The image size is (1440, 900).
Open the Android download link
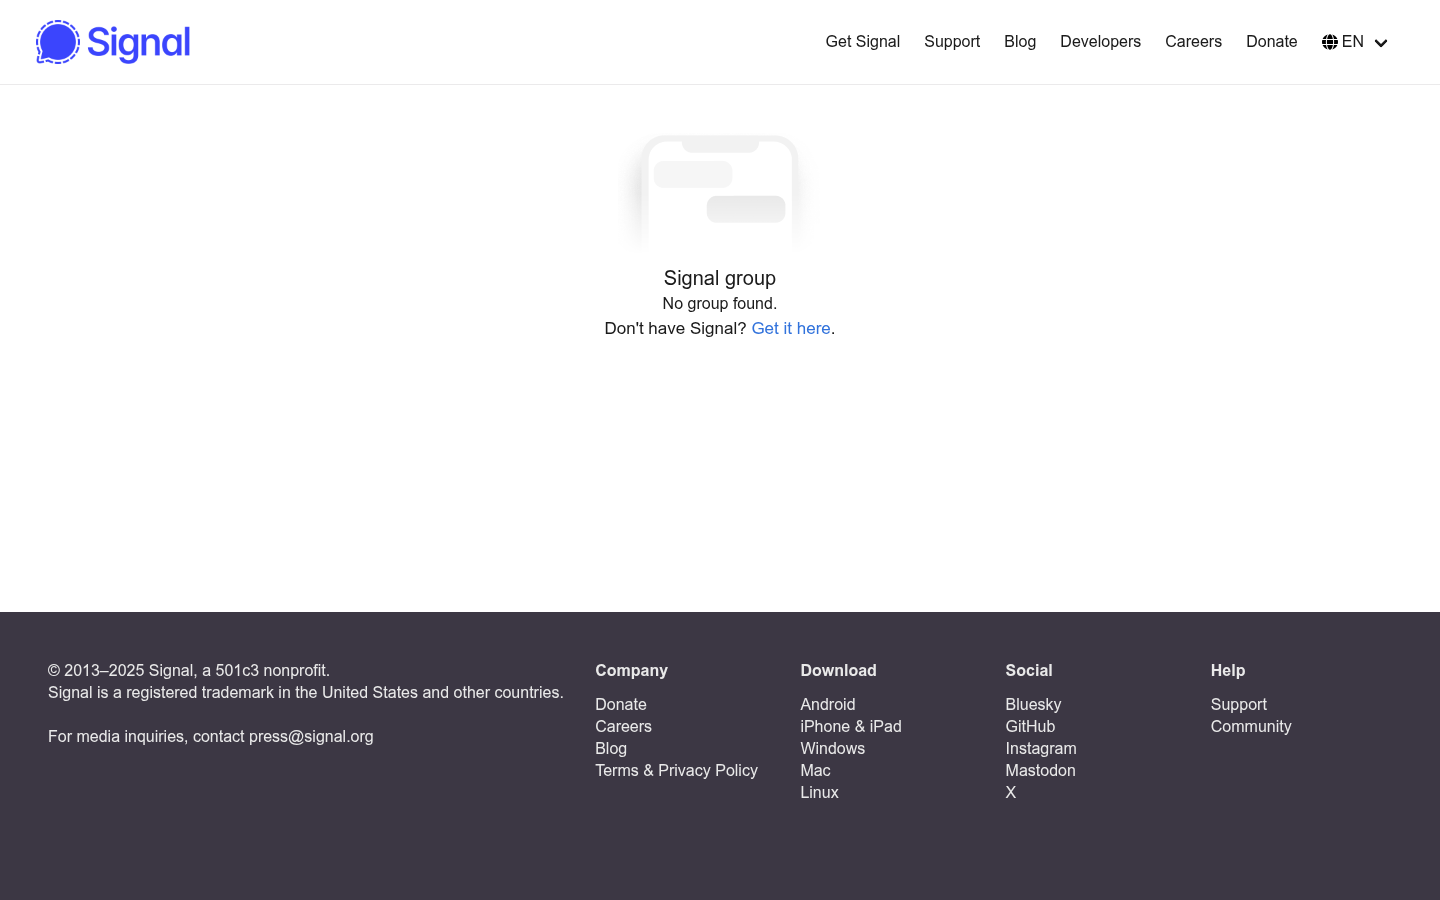coord(828,704)
